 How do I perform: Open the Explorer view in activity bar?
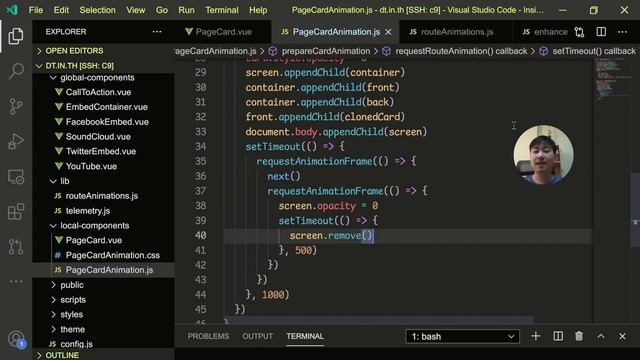[16, 36]
